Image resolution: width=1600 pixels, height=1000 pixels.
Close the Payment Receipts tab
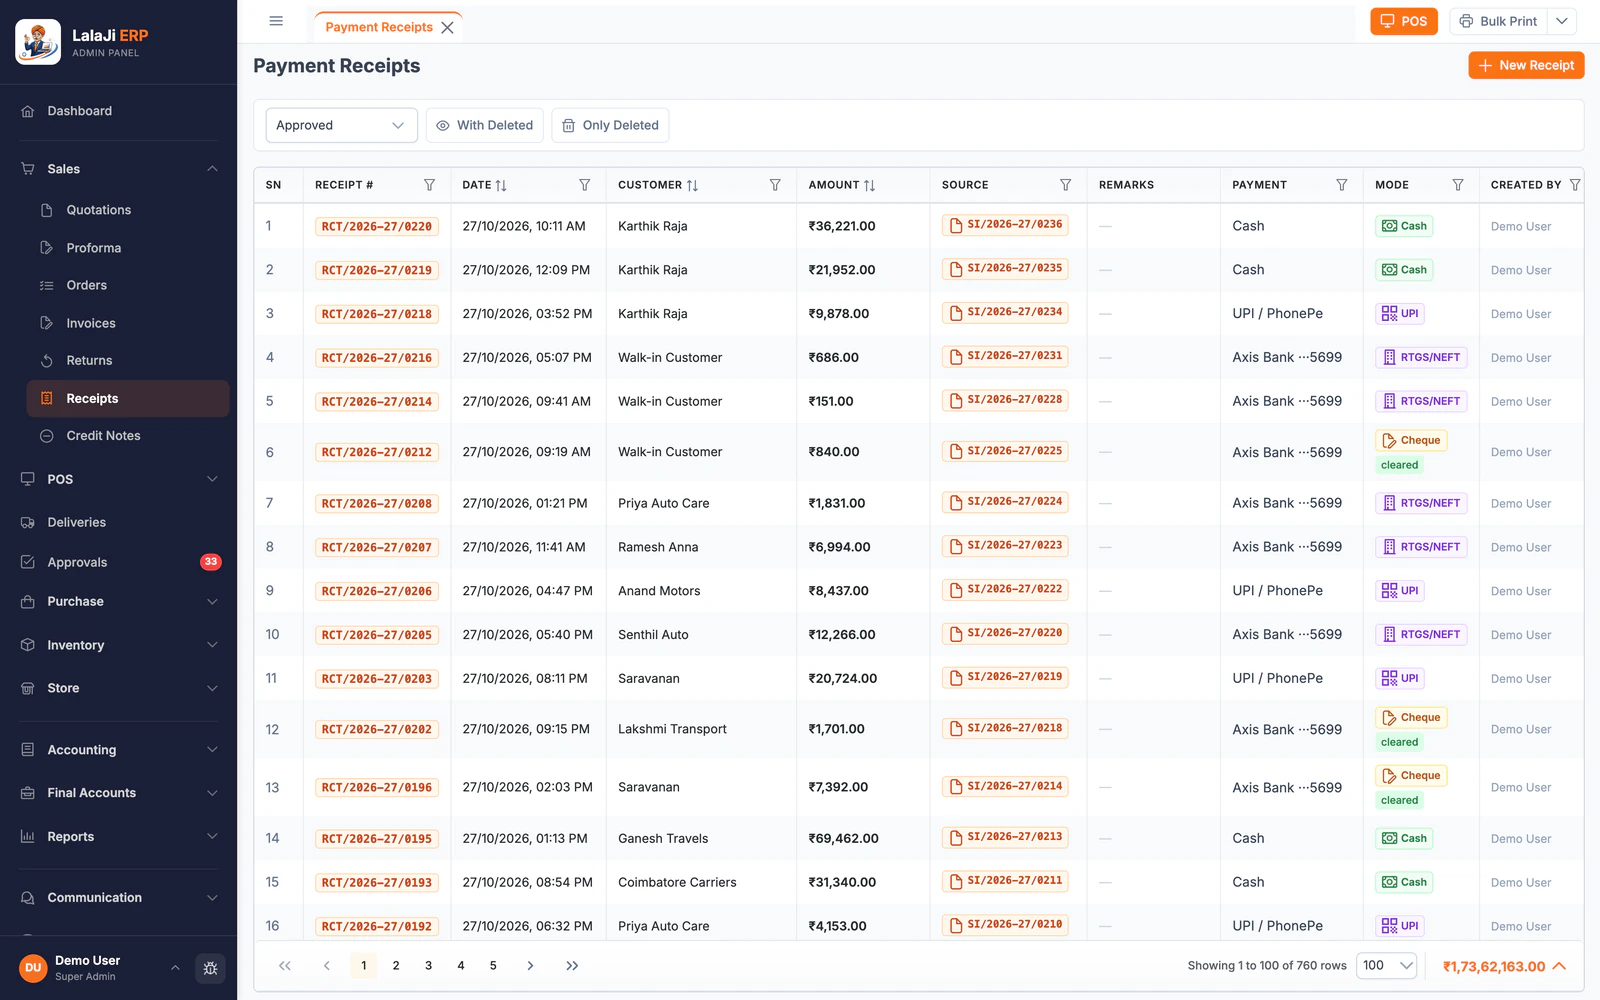click(x=448, y=27)
